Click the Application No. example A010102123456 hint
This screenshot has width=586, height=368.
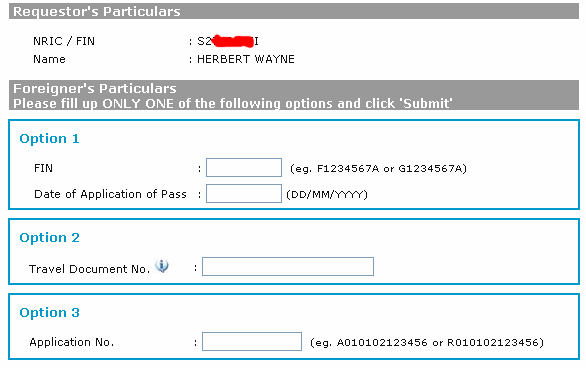pos(382,342)
